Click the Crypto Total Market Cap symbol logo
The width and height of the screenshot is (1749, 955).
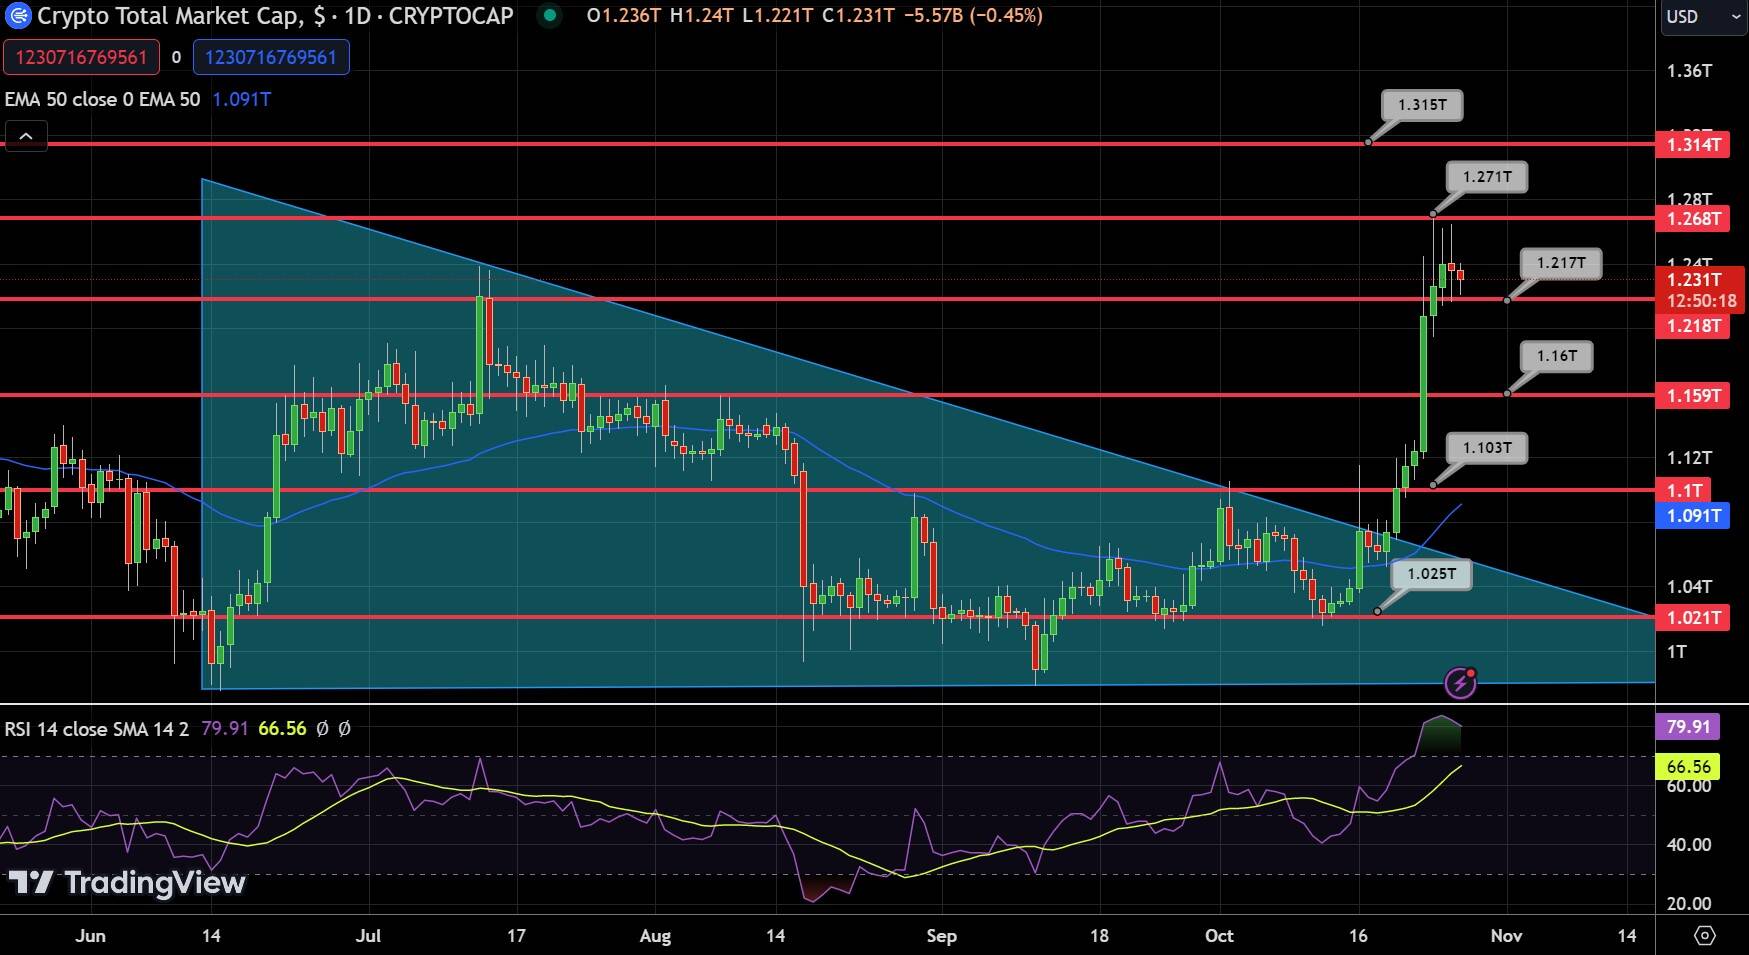point(18,16)
